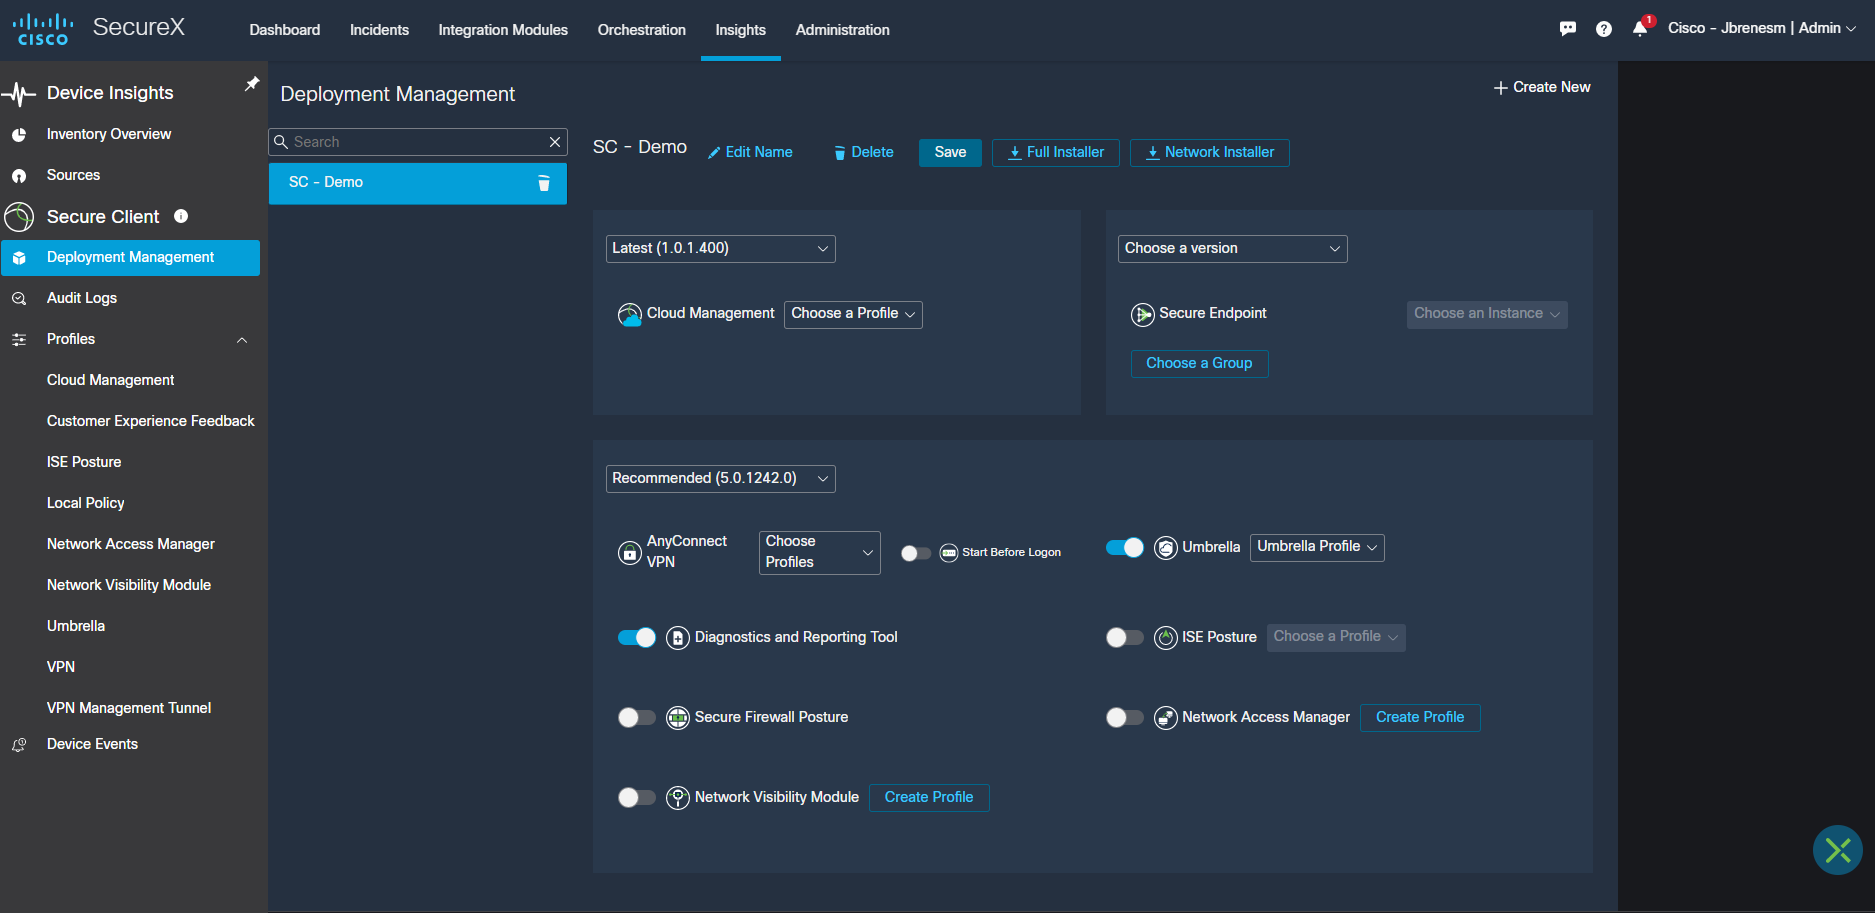Open the SecureX ribbon round button
Image resolution: width=1875 pixels, height=913 pixels.
pyautogui.click(x=1838, y=850)
